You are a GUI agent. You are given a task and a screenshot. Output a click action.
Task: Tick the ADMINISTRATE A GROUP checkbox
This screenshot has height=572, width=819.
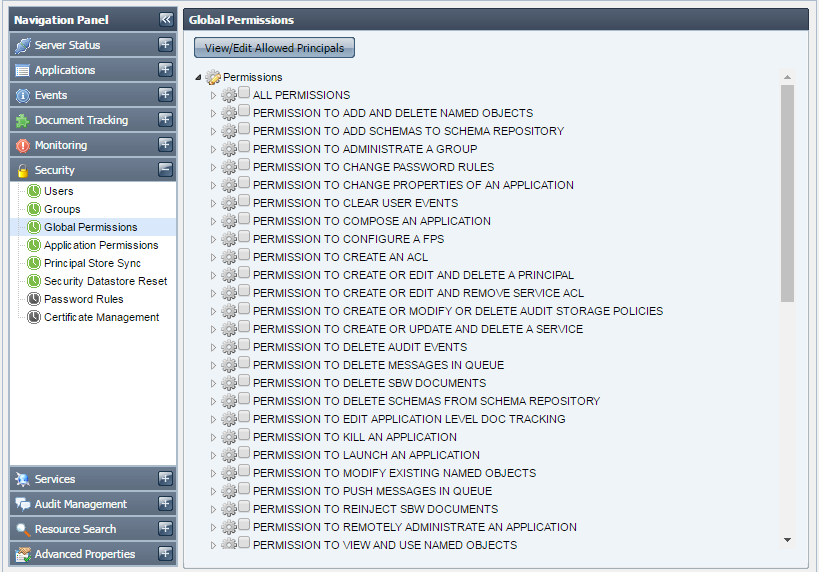[244, 147]
